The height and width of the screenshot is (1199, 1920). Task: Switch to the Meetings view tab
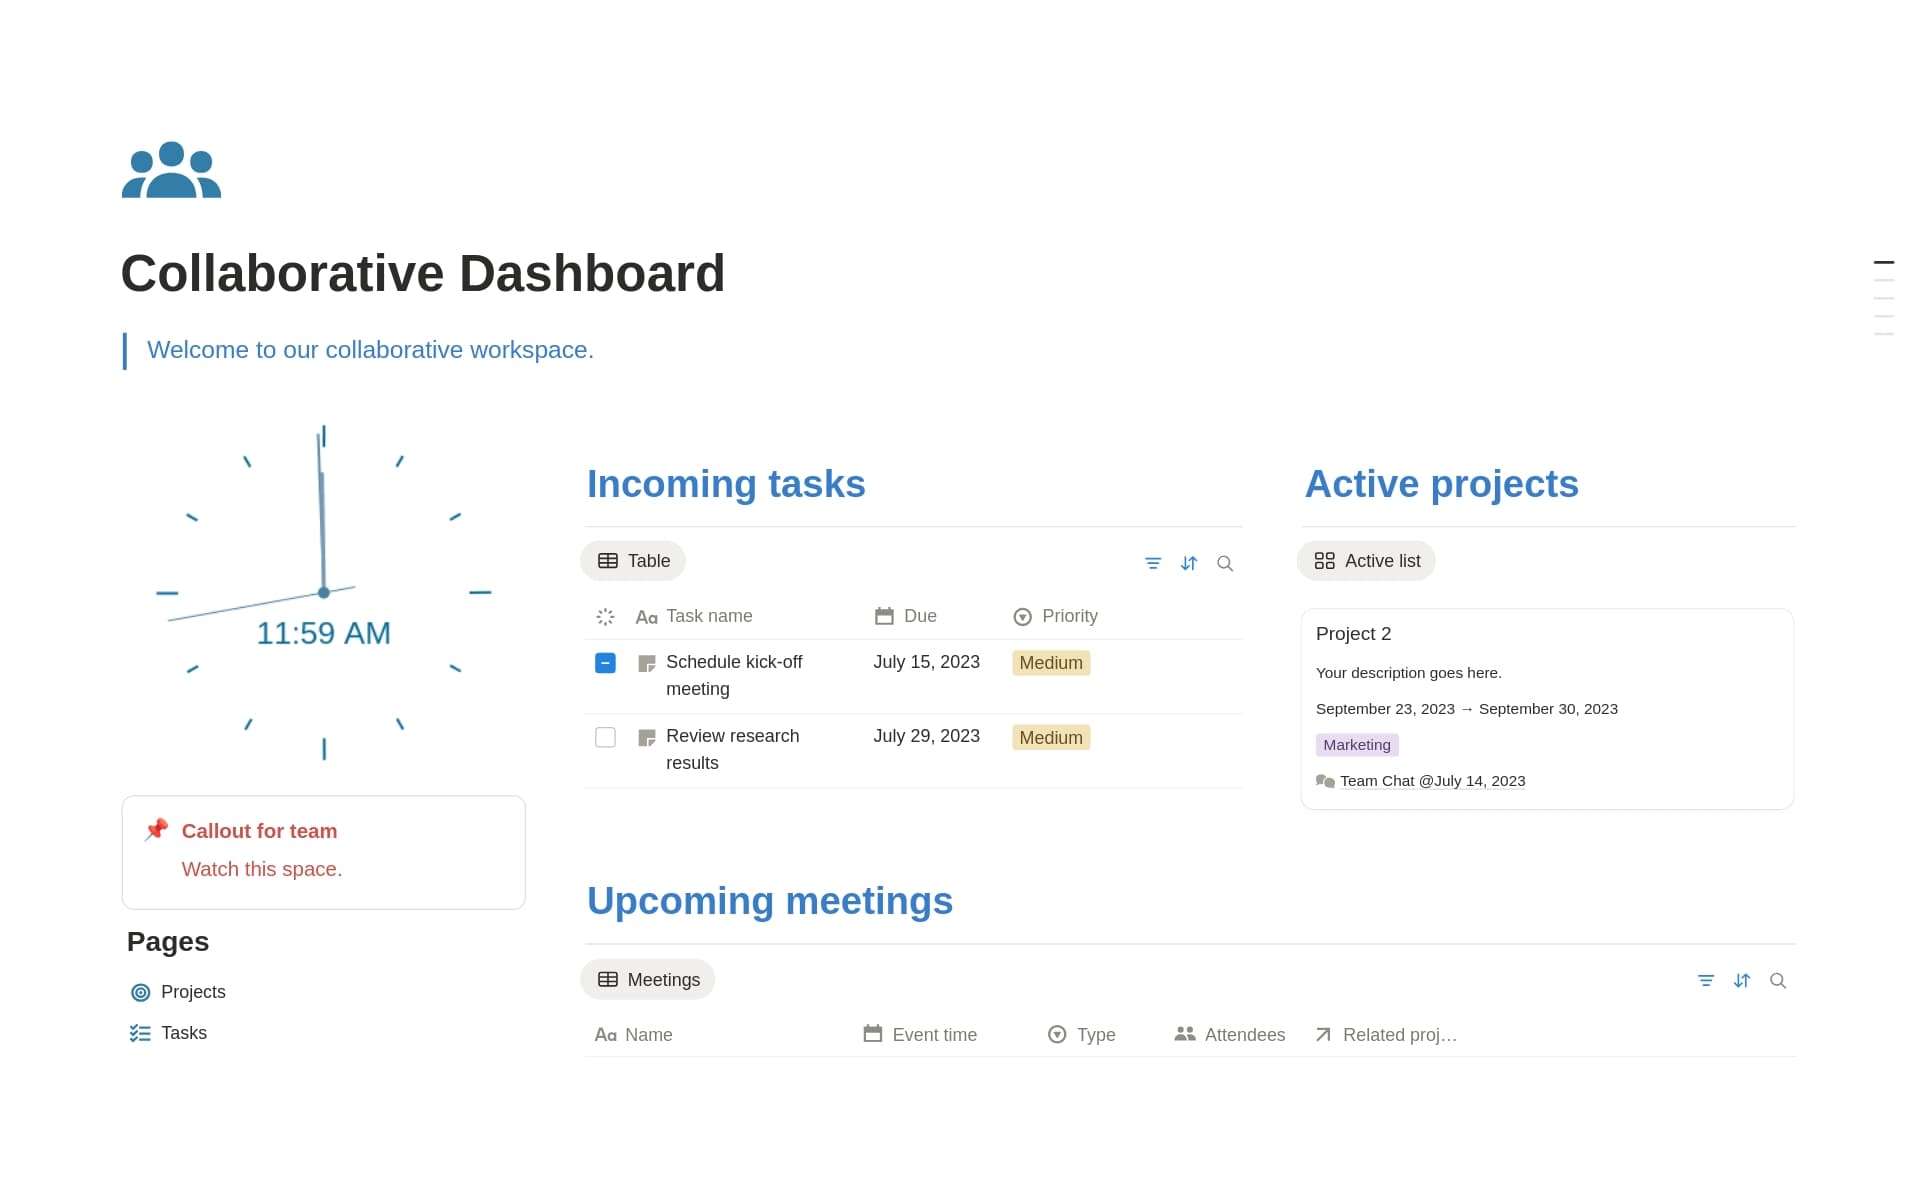pos(647,979)
